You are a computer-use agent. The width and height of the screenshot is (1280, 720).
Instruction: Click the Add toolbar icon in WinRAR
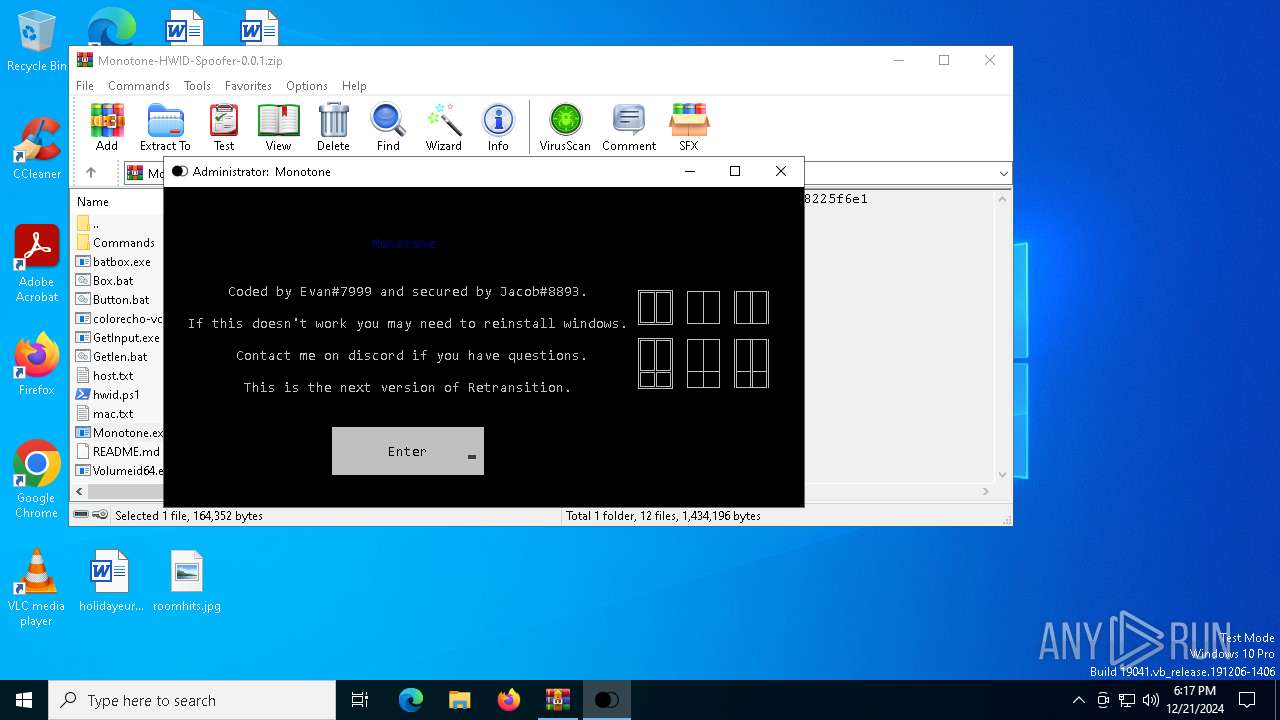[107, 127]
